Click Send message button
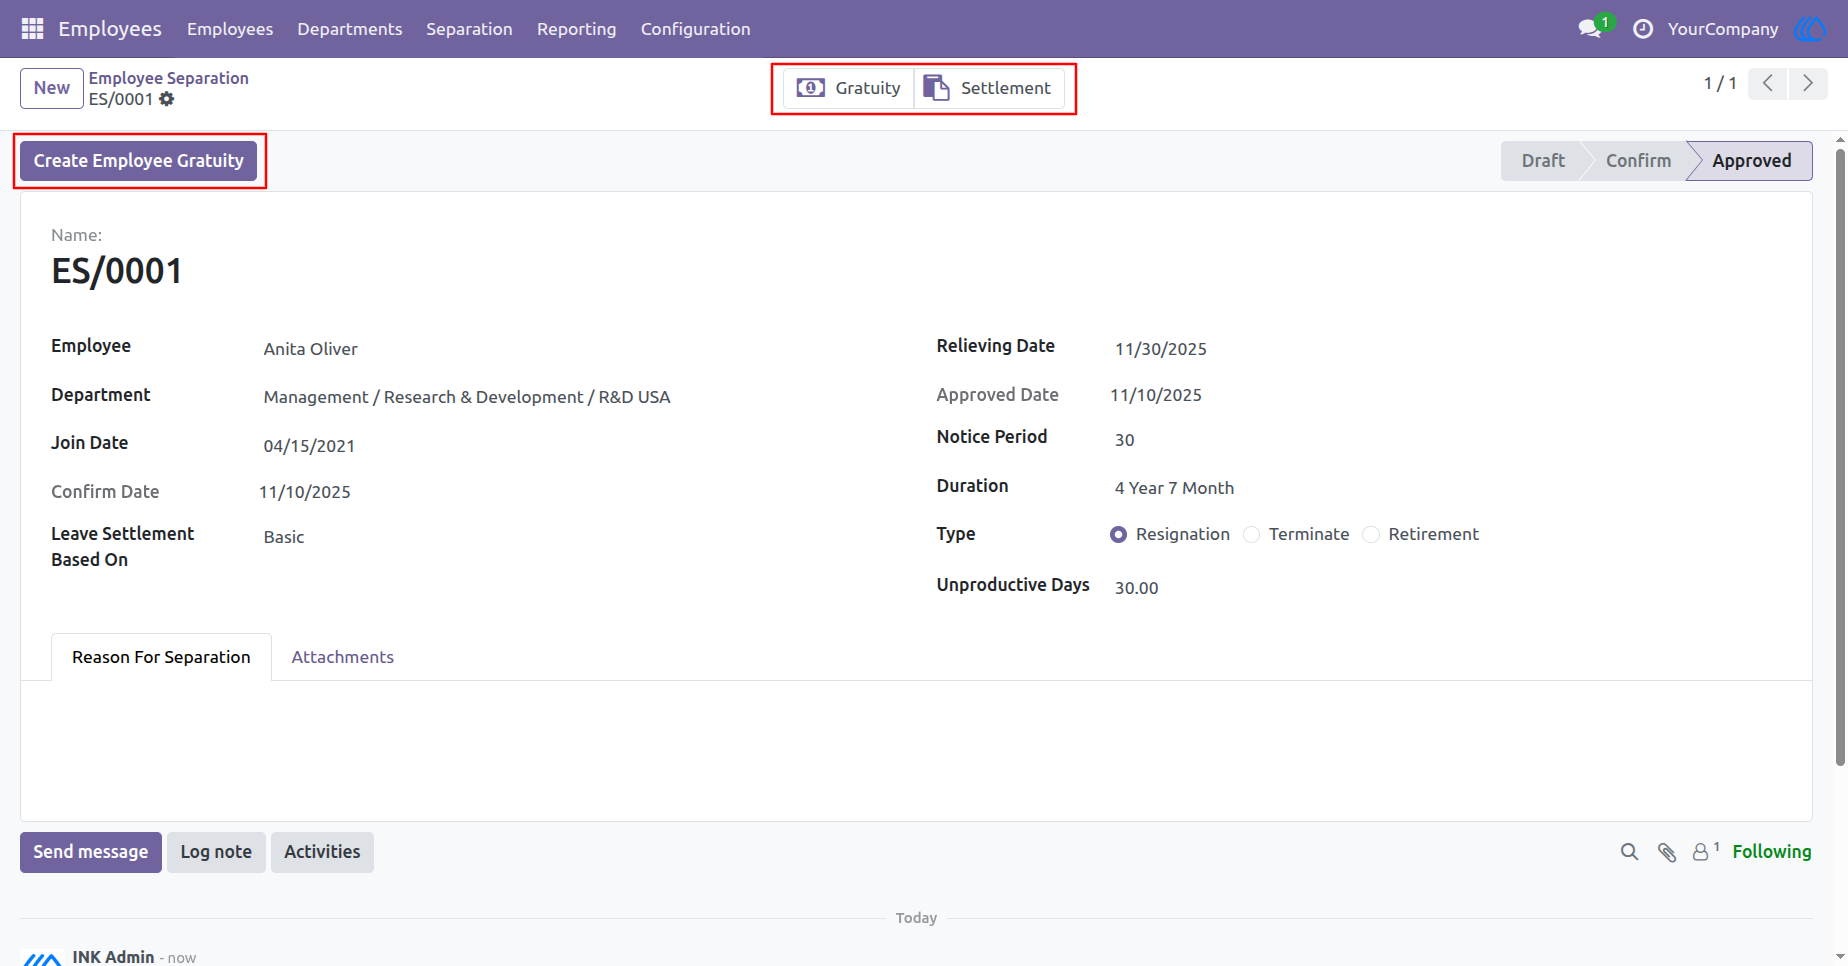 click(x=91, y=852)
